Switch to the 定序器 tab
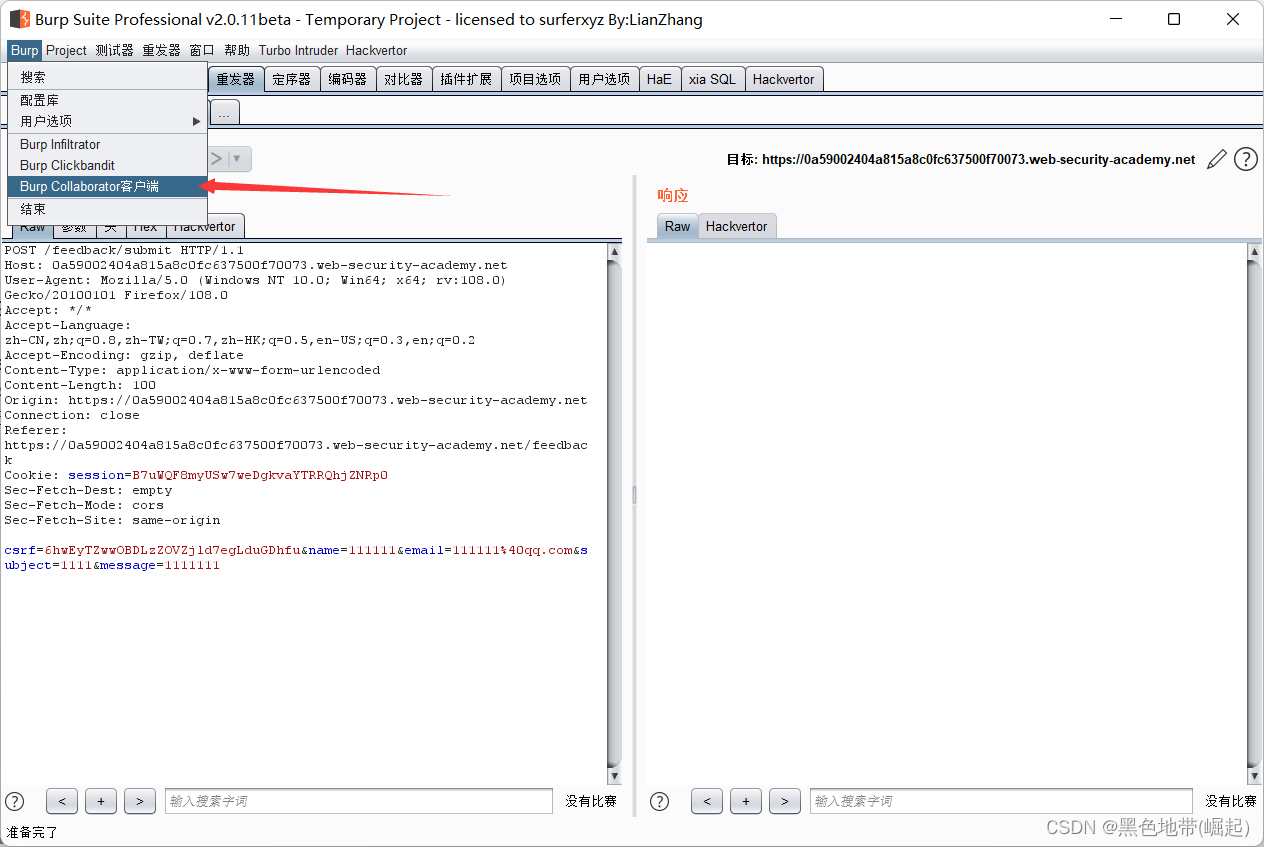Viewport: 1264px width, 847px height. point(292,79)
